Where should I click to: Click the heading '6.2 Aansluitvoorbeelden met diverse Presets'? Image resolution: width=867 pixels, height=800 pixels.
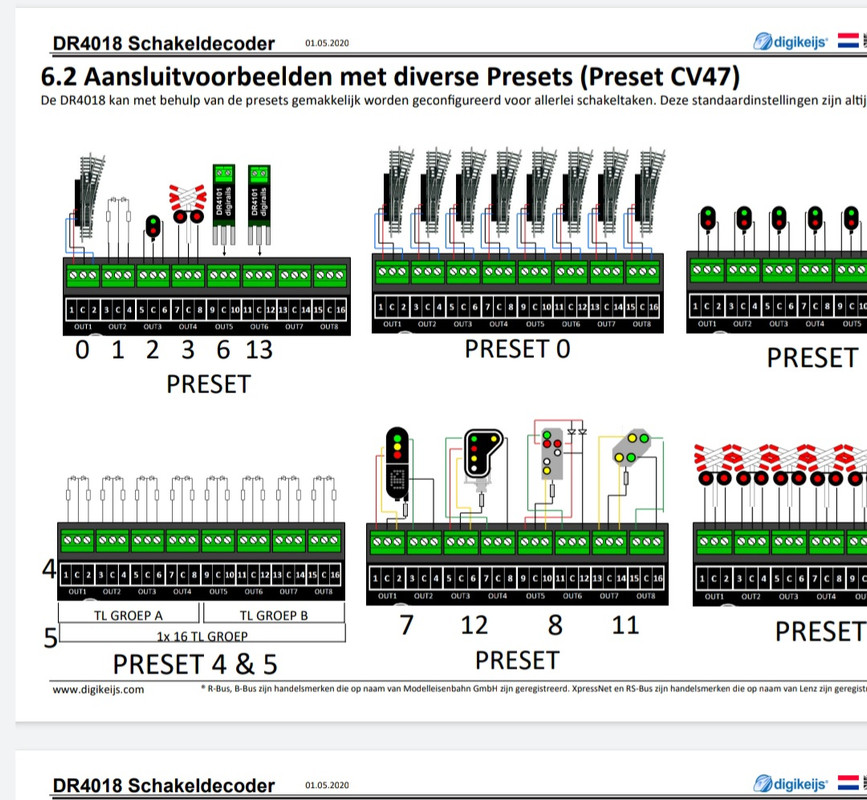(390, 76)
